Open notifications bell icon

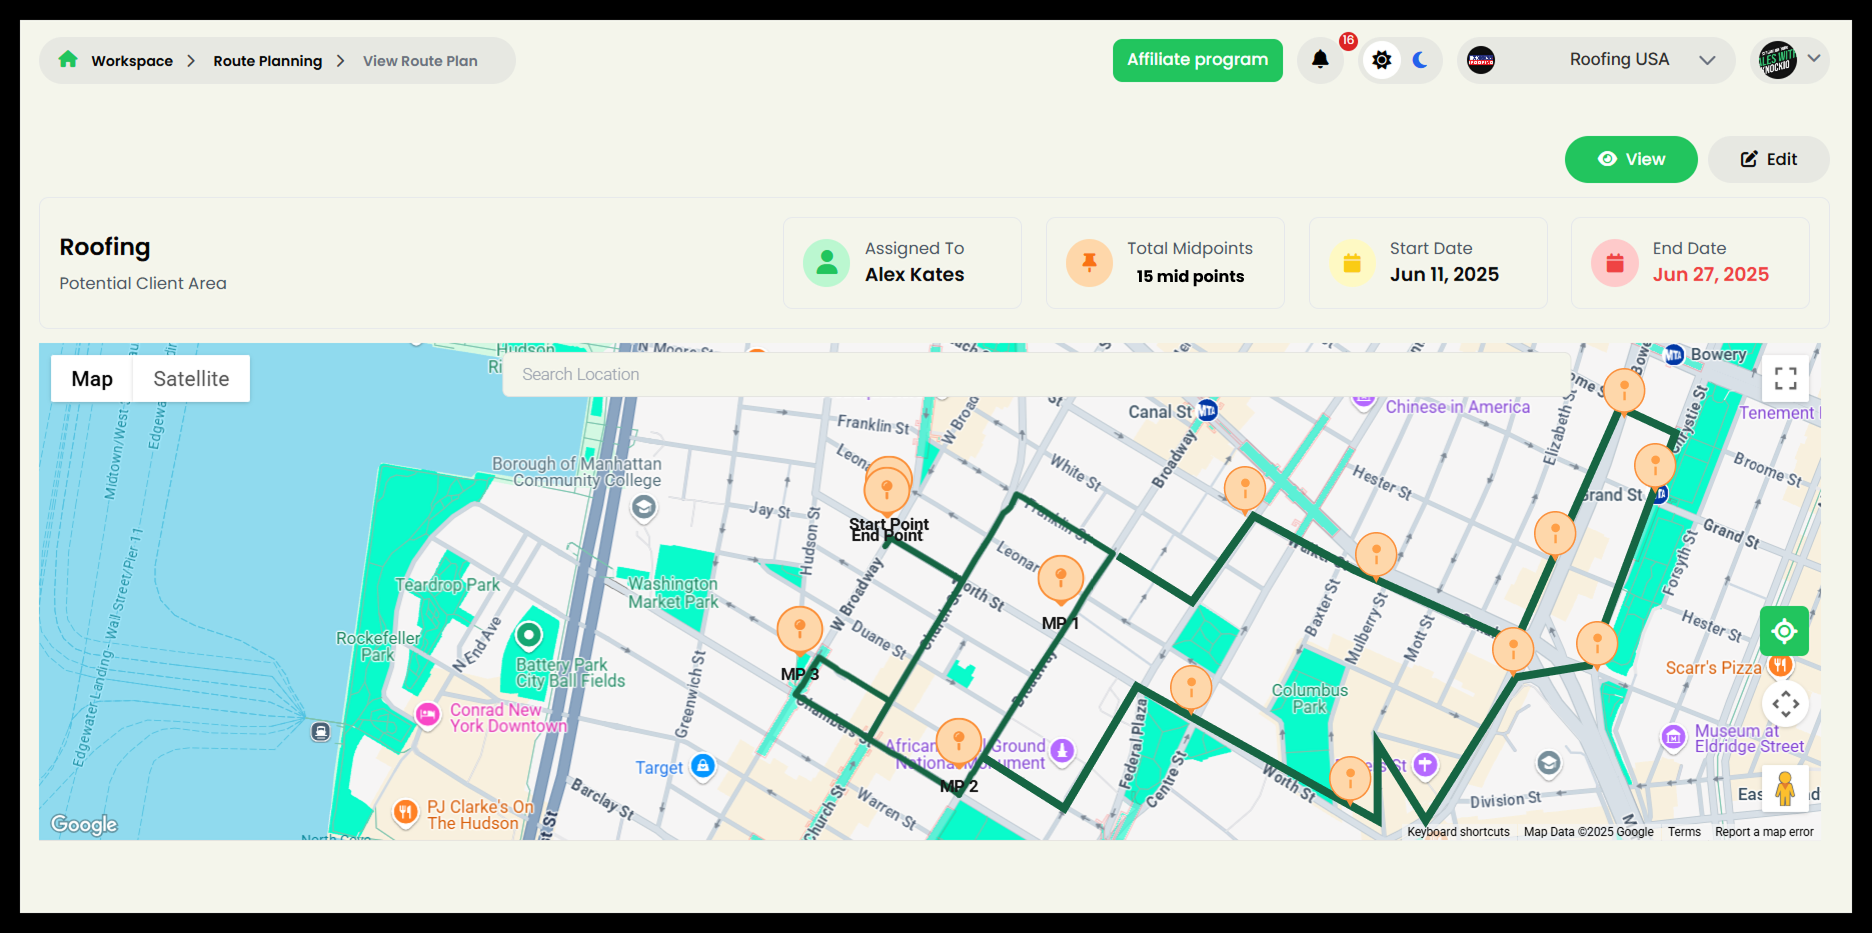1320,60
